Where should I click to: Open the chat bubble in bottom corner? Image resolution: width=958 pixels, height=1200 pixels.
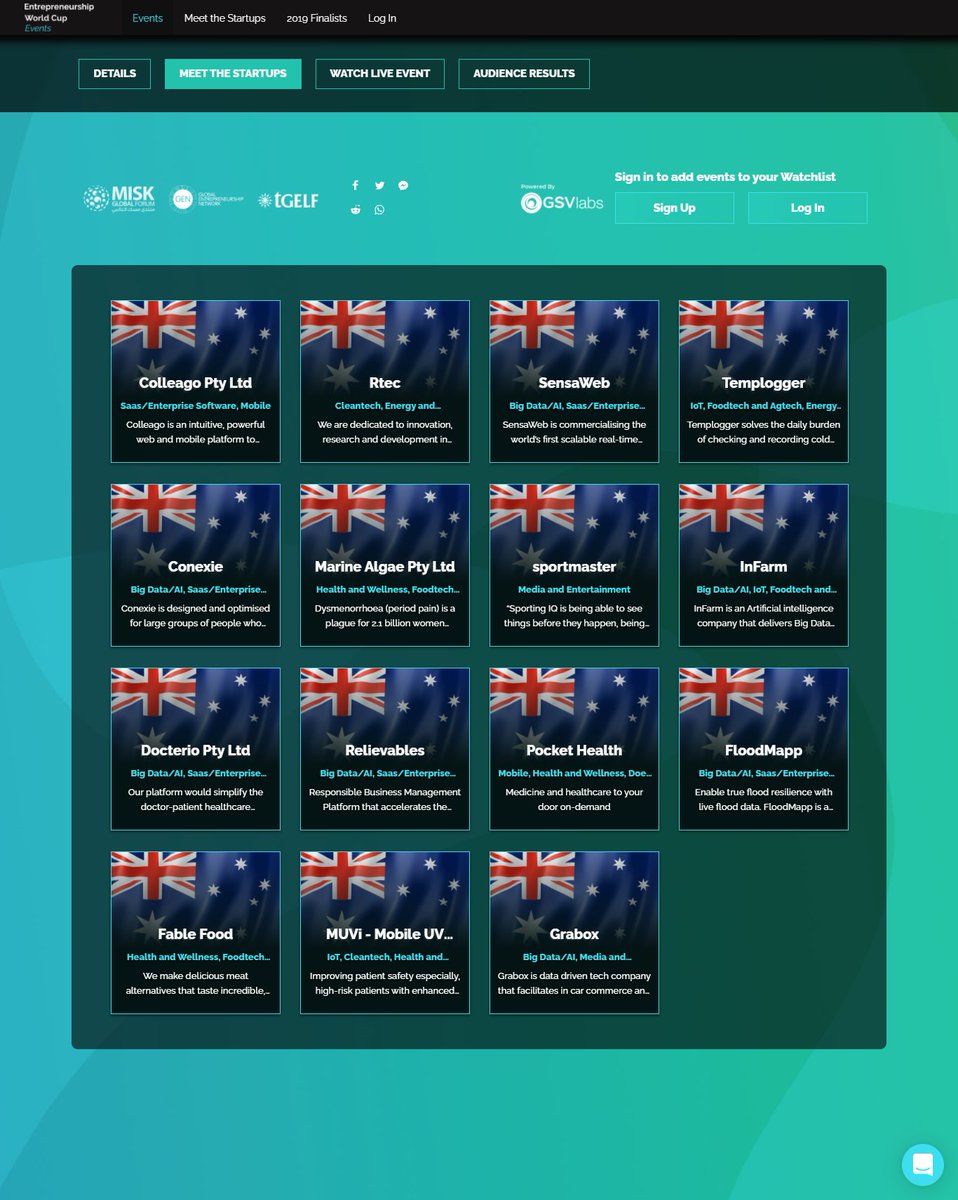pos(922,1164)
